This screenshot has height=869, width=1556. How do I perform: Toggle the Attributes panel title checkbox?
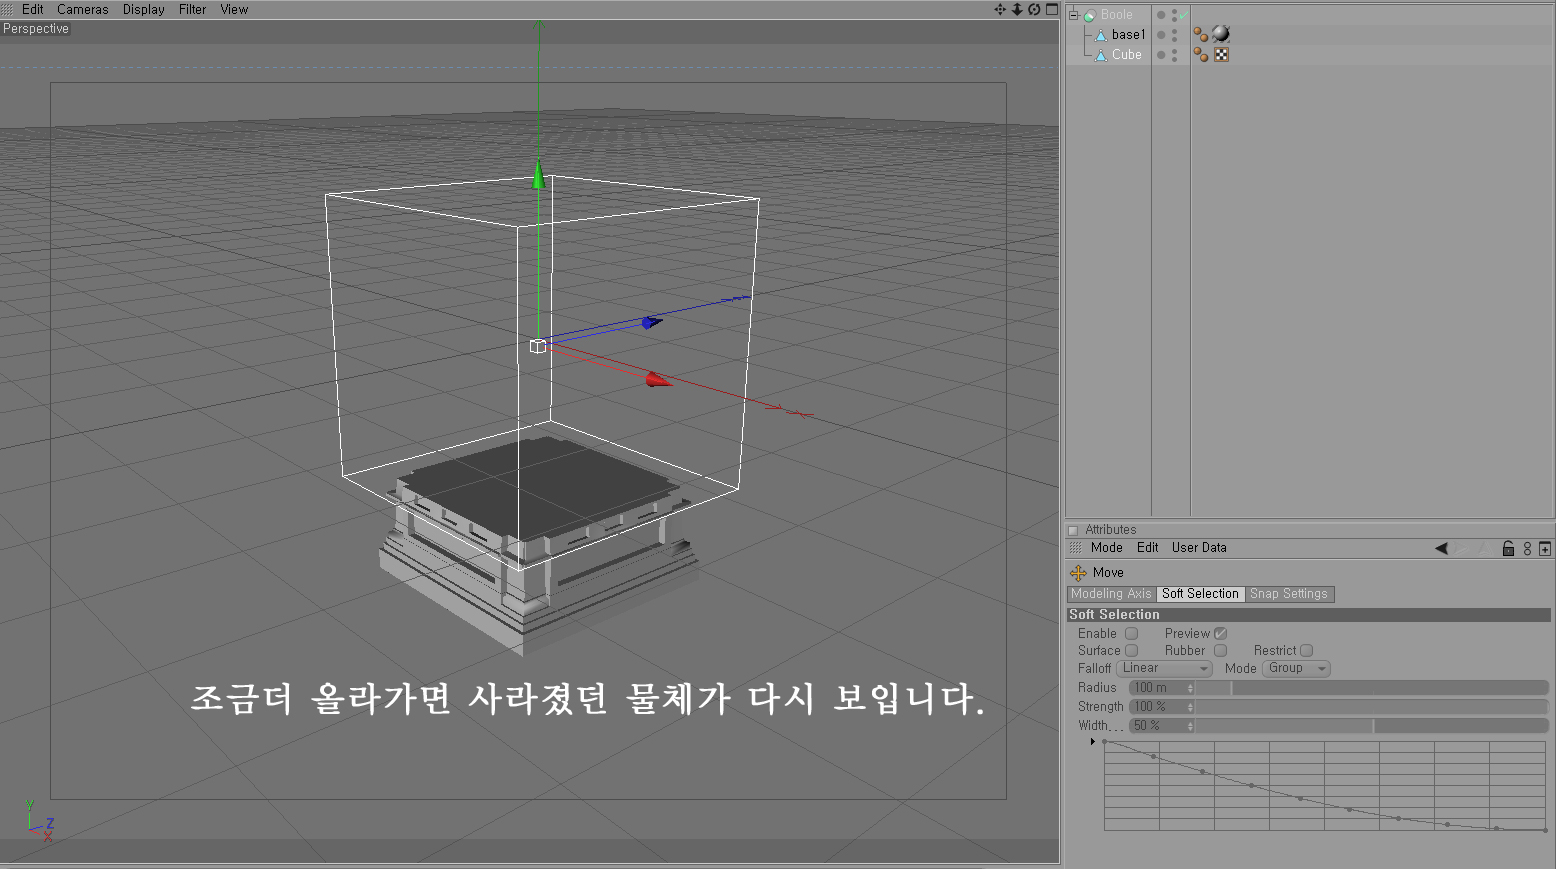coord(1073,530)
